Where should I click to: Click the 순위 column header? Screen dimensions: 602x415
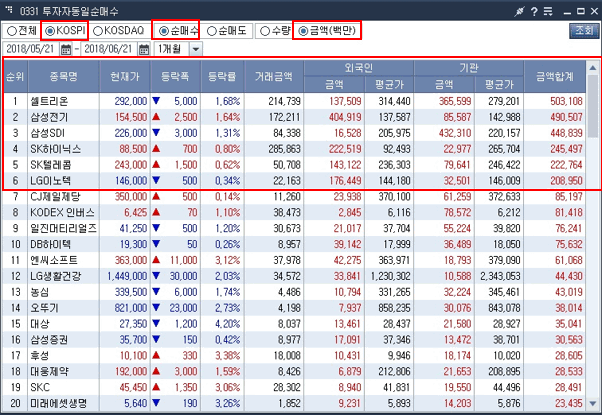[x=15, y=76]
